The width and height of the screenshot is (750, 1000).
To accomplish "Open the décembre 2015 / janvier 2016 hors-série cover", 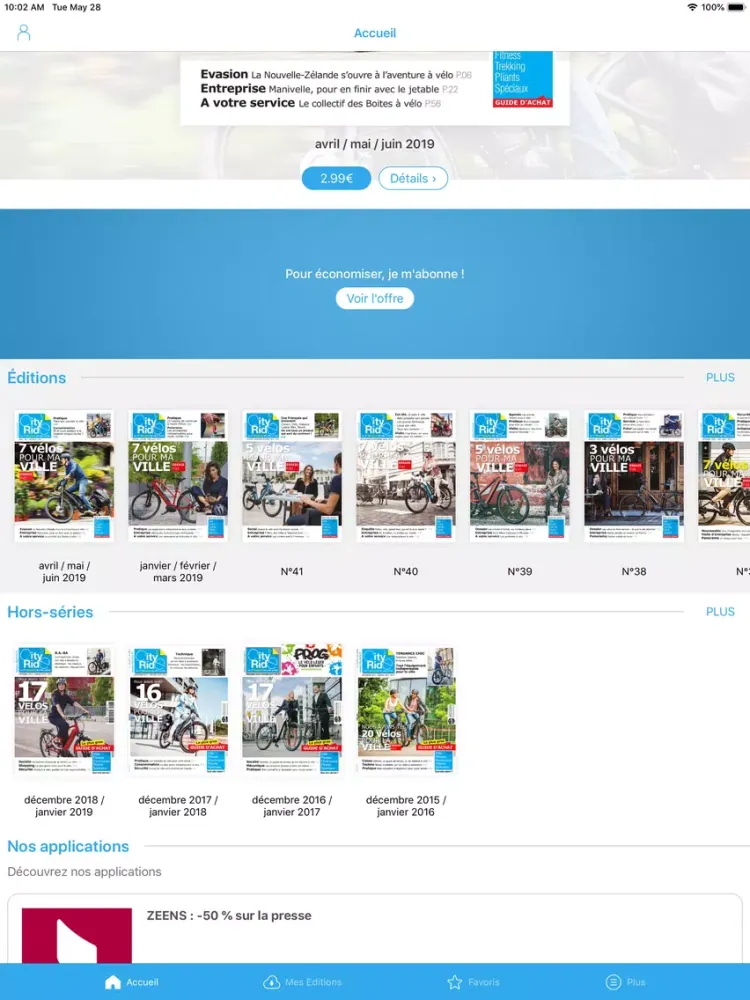I will (x=406, y=710).
